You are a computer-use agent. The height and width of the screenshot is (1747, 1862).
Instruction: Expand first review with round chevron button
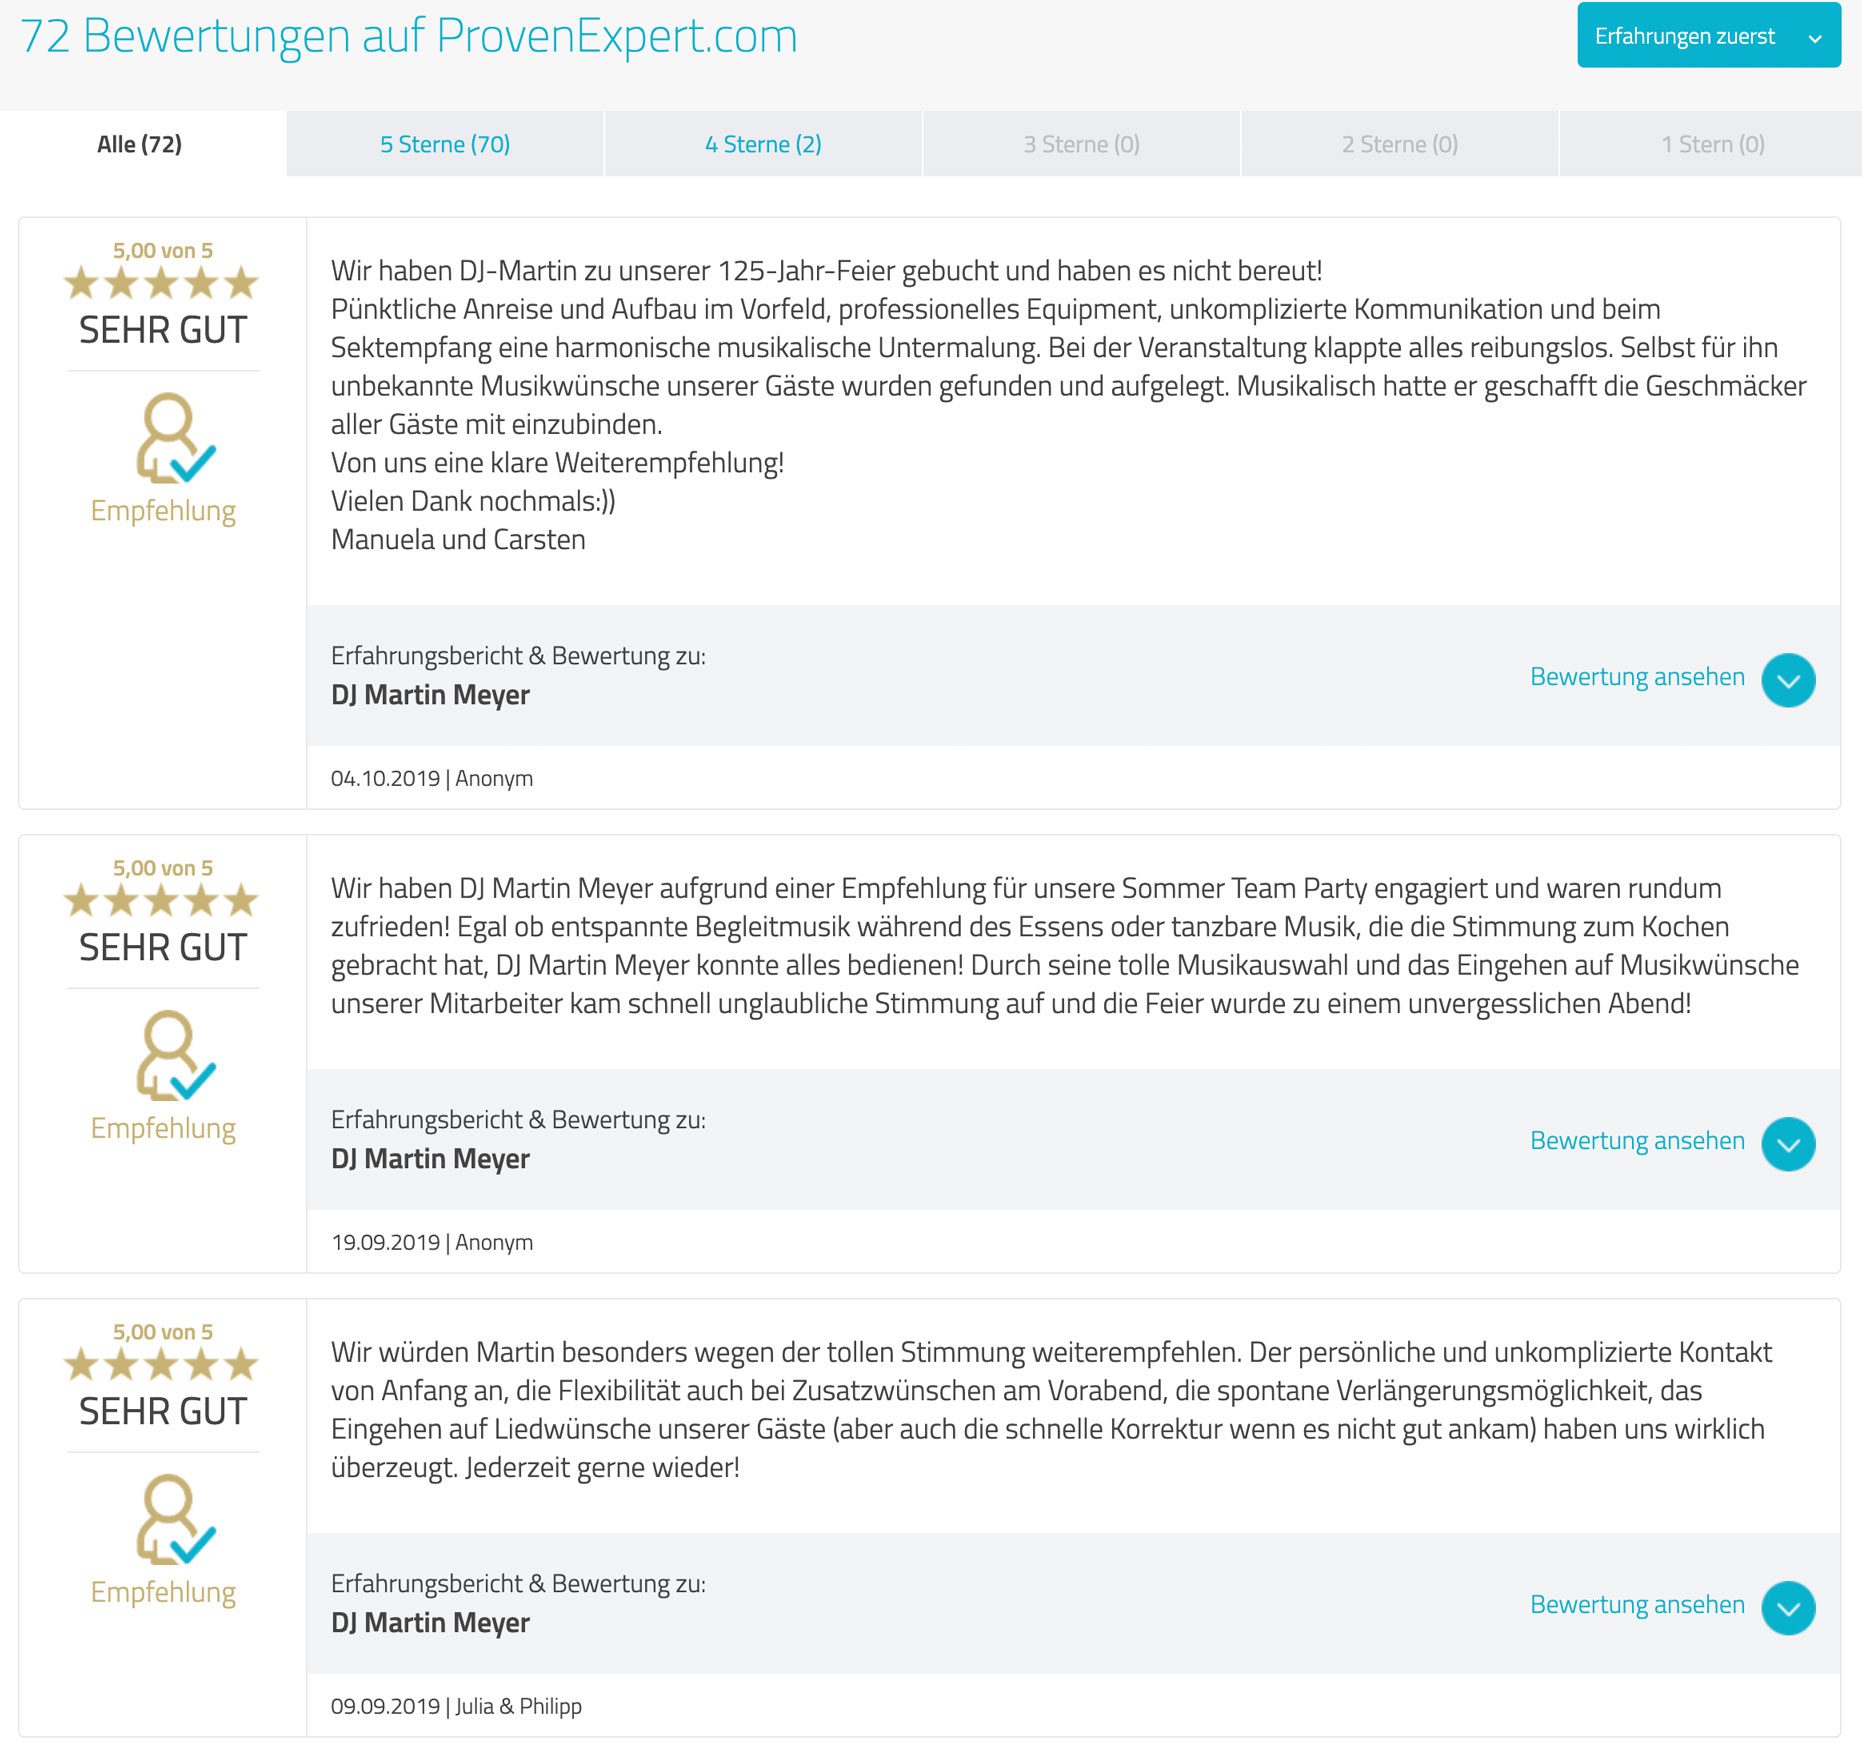(1788, 680)
